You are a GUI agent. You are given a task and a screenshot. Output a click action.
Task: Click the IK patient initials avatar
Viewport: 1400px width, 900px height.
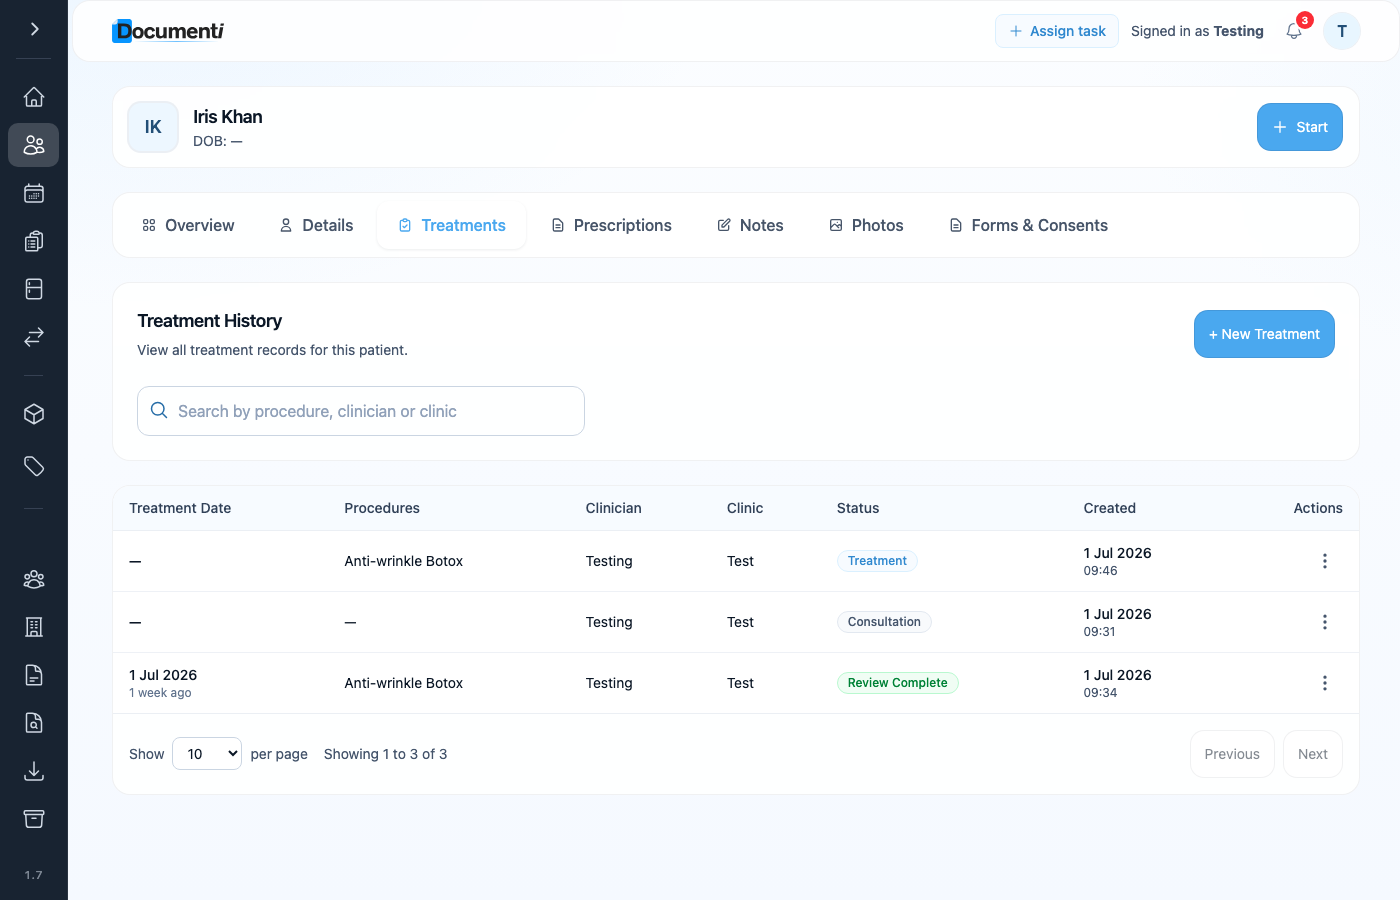coord(153,127)
